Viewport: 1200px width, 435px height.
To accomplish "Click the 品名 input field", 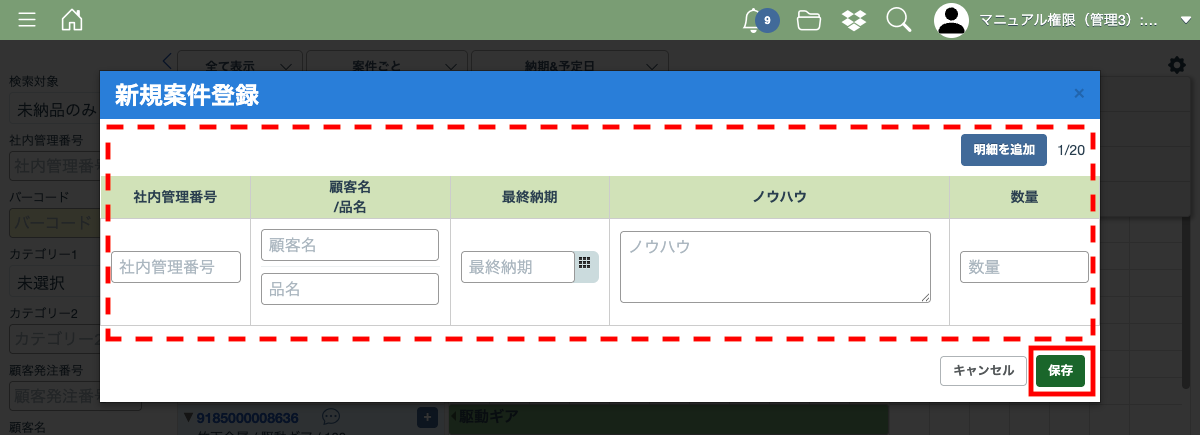I will [350, 289].
